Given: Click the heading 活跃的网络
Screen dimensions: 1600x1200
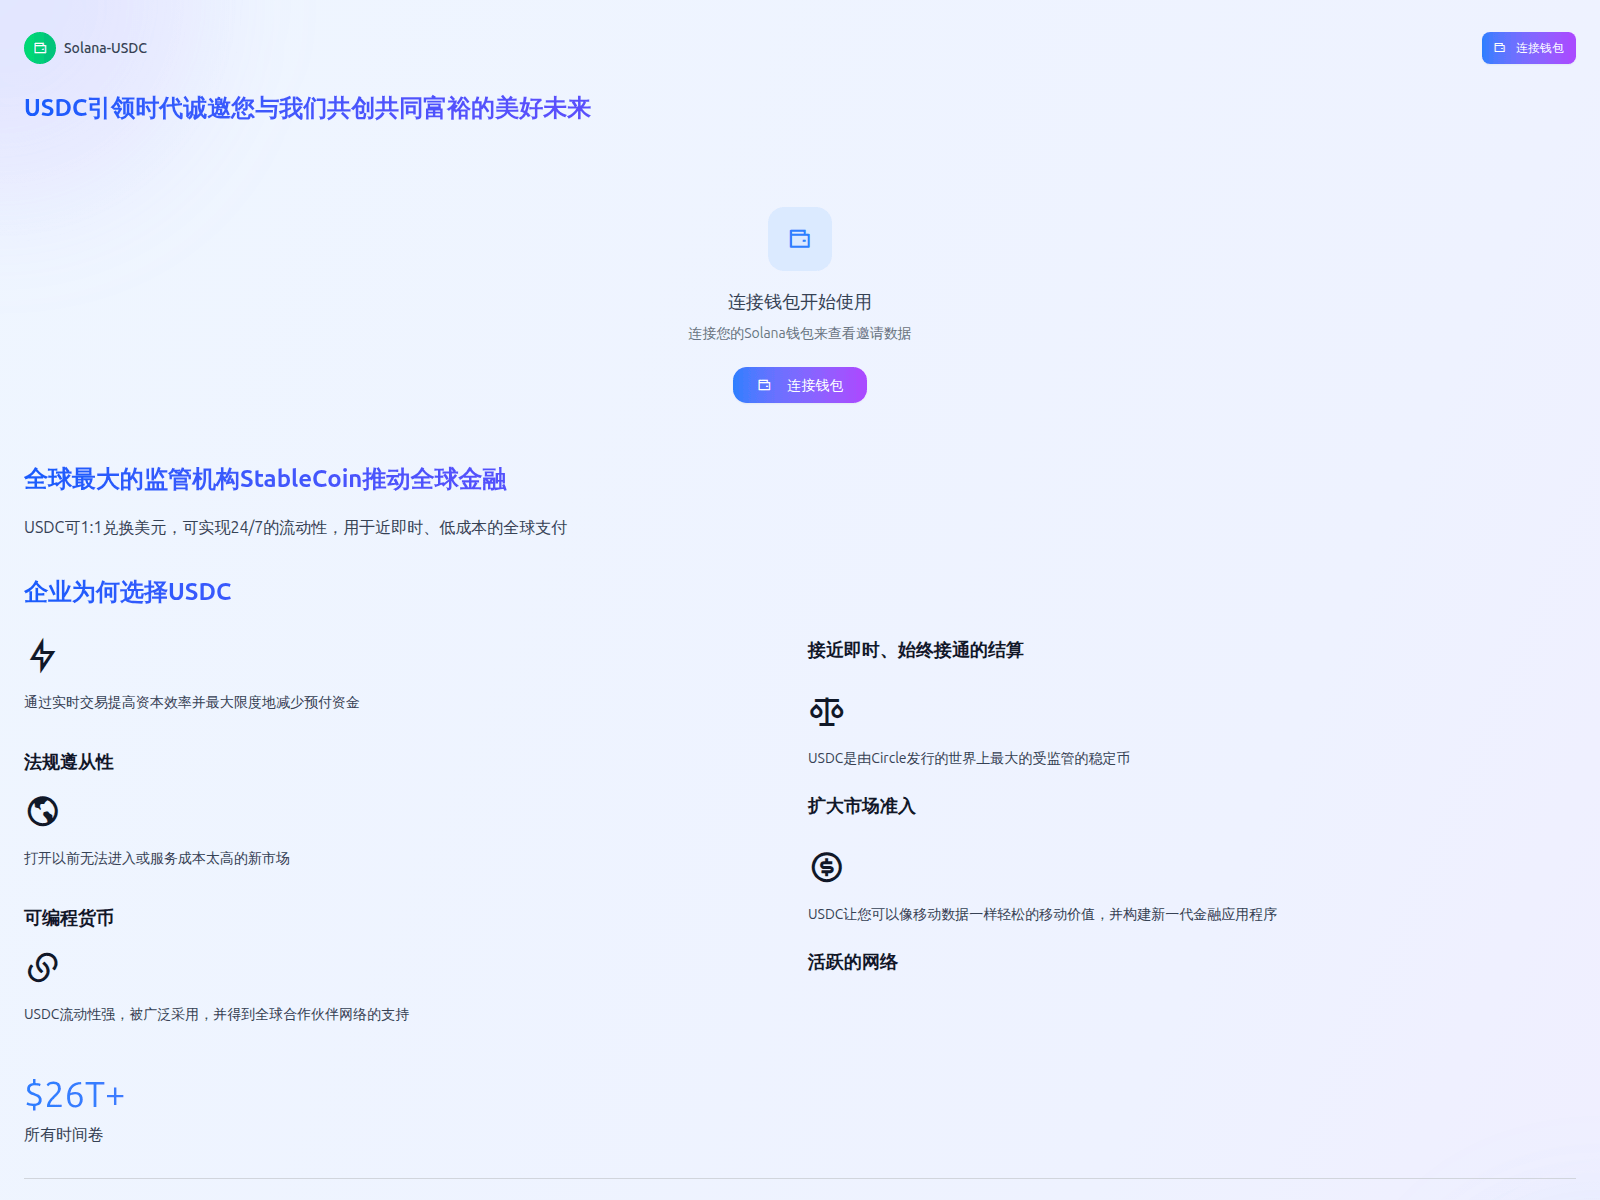Looking at the screenshot, I should [x=853, y=962].
